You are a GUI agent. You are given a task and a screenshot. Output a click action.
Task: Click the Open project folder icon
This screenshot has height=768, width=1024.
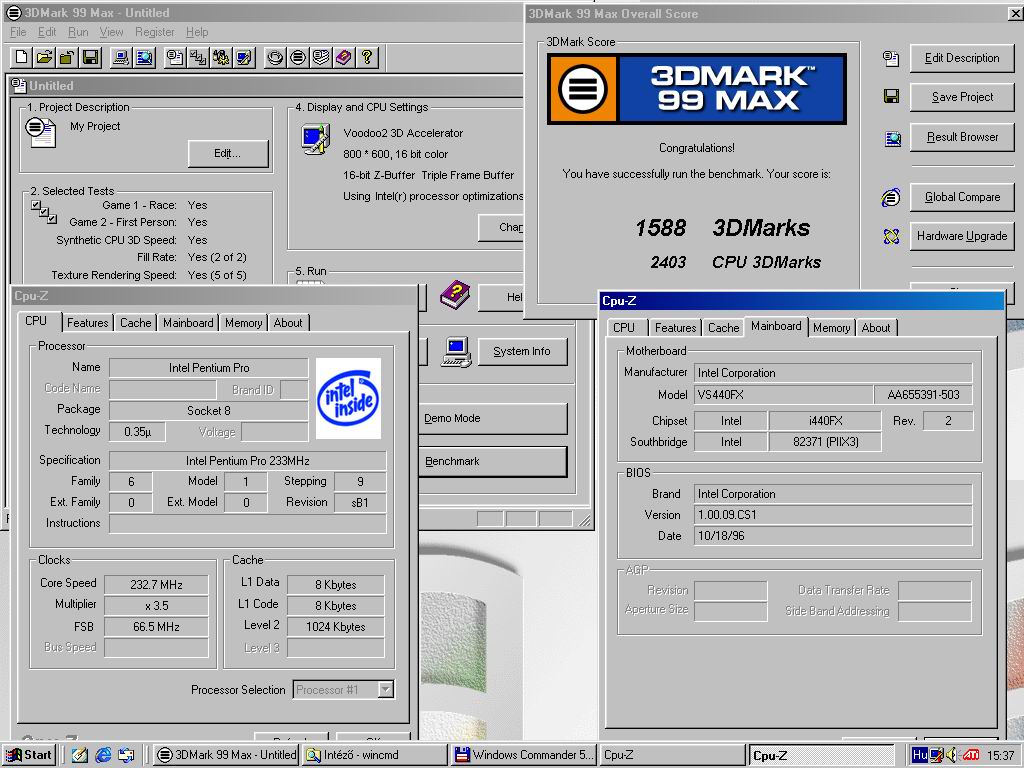point(44,57)
